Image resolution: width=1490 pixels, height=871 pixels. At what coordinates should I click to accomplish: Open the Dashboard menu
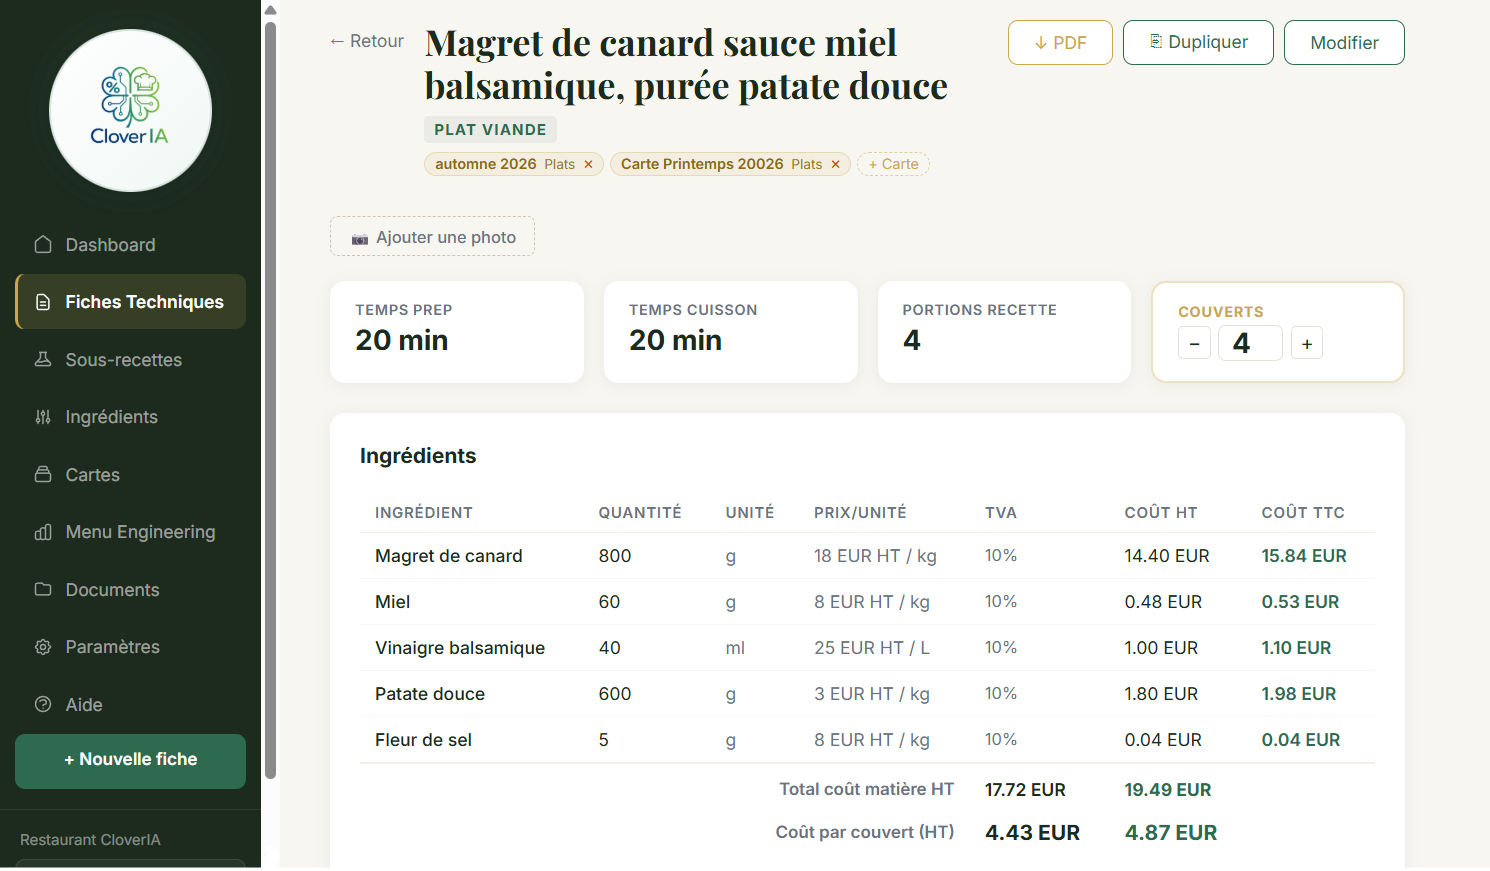click(130, 245)
